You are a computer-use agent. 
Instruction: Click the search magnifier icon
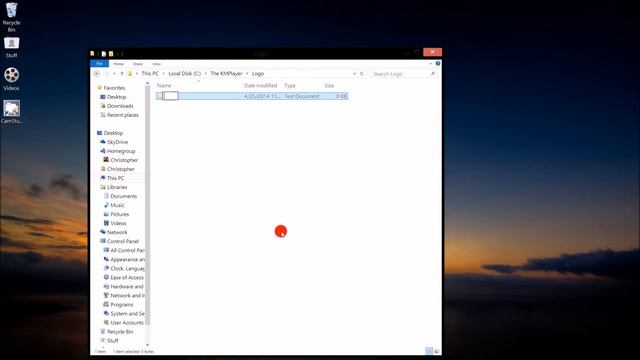pos(433,73)
